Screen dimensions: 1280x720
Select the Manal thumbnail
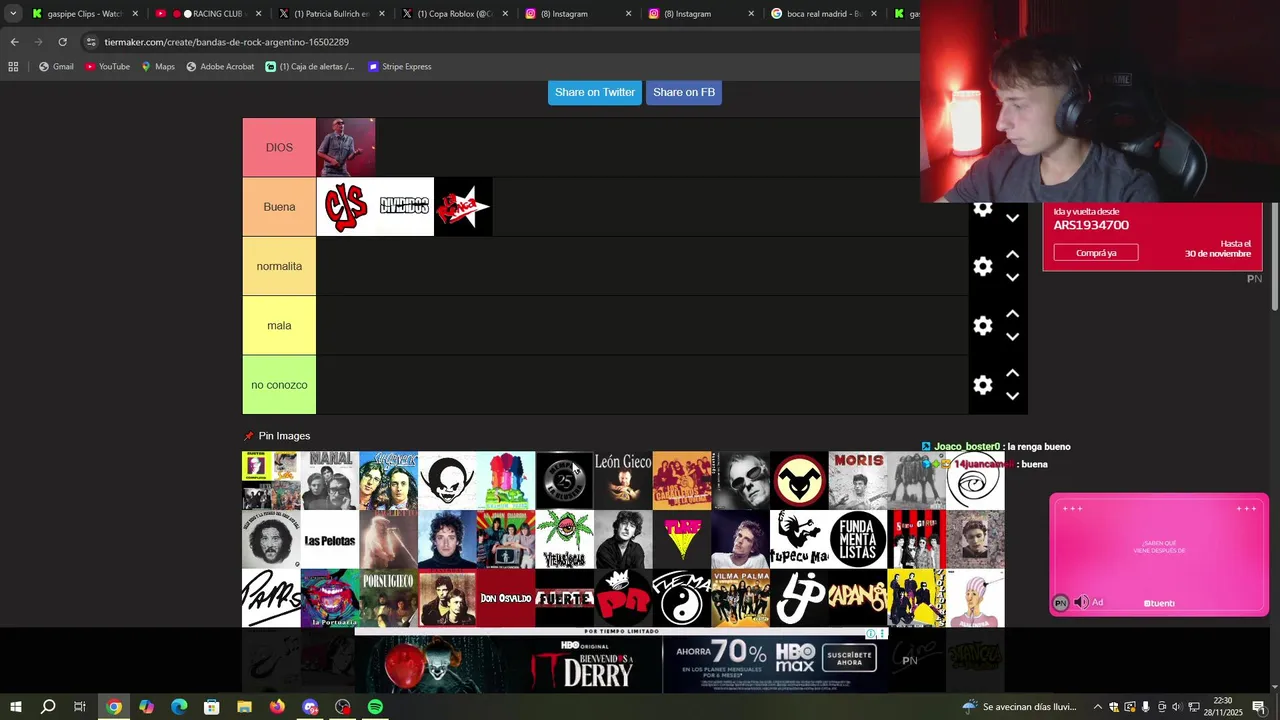[x=330, y=480]
